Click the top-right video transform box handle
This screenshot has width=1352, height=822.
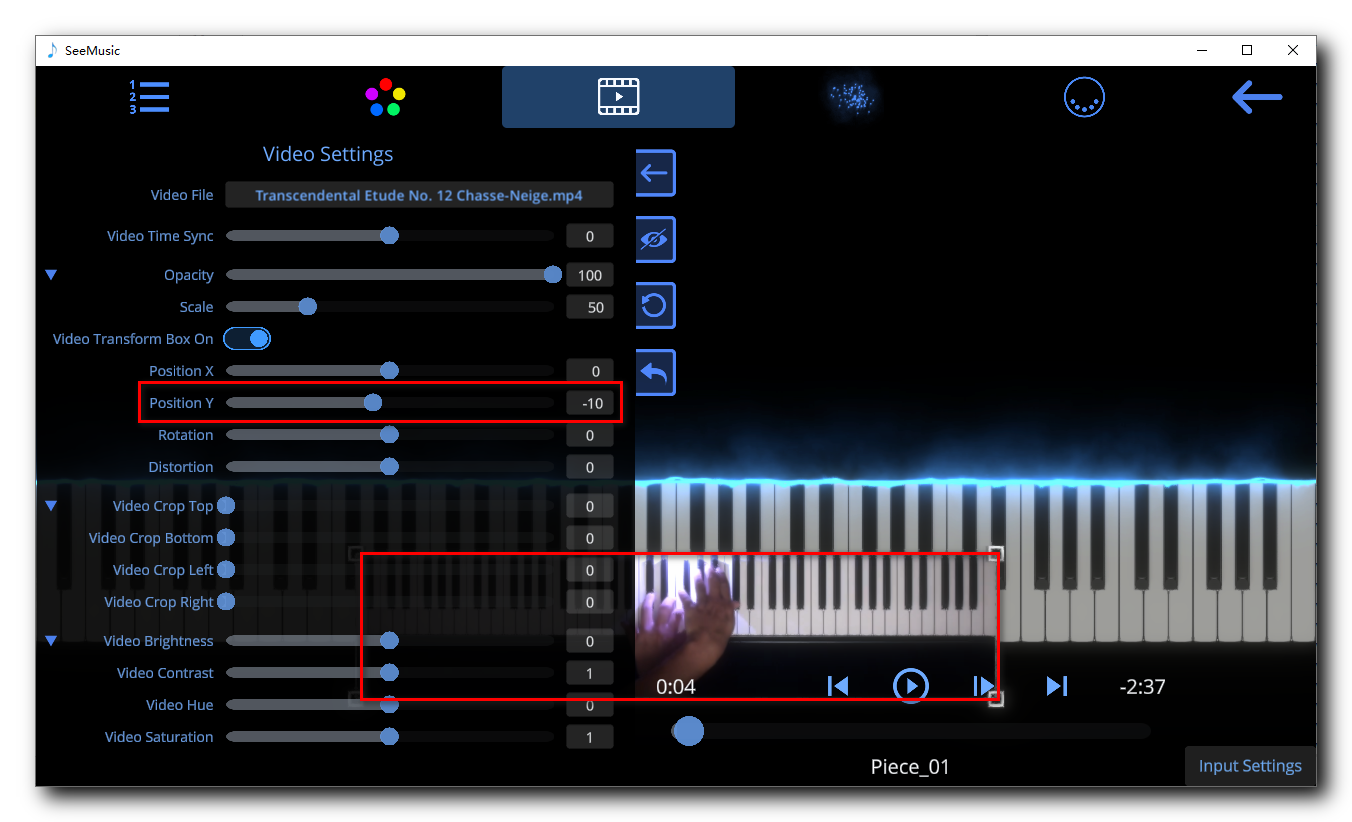(996, 553)
